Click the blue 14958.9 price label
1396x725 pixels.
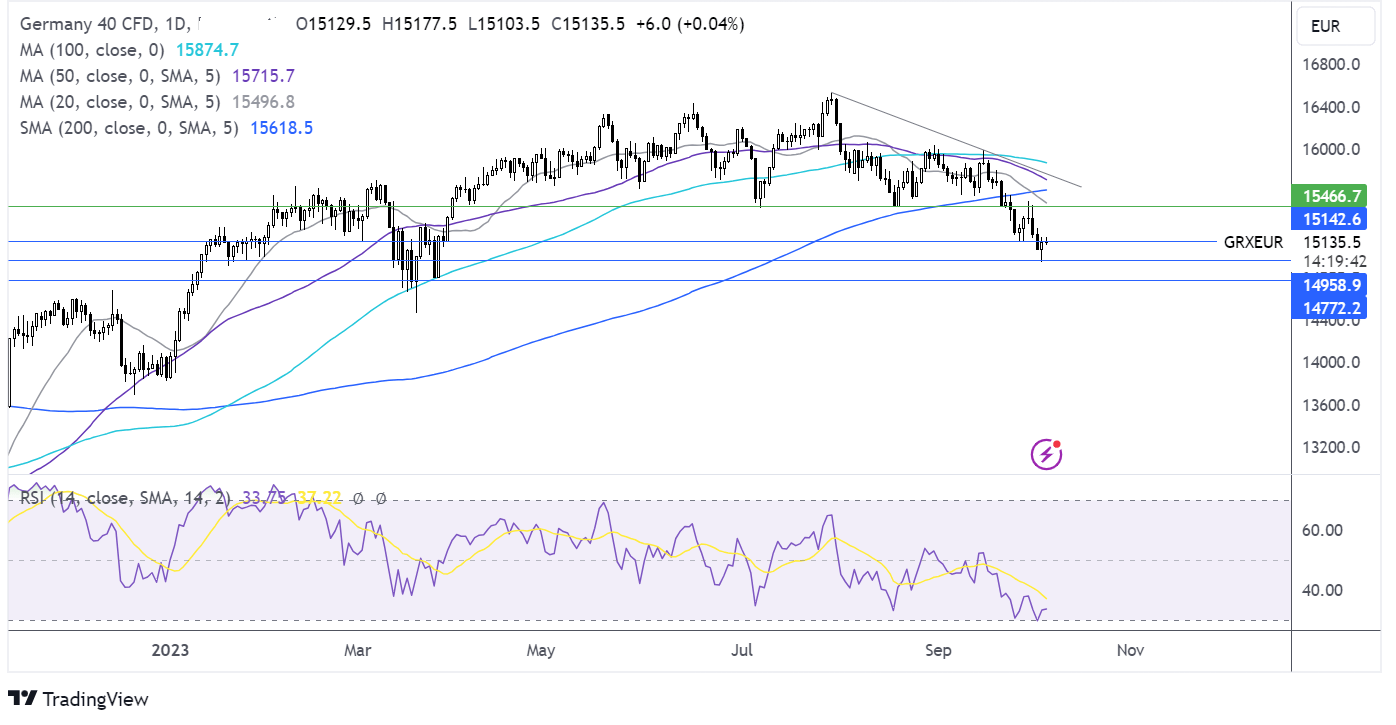click(1329, 285)
